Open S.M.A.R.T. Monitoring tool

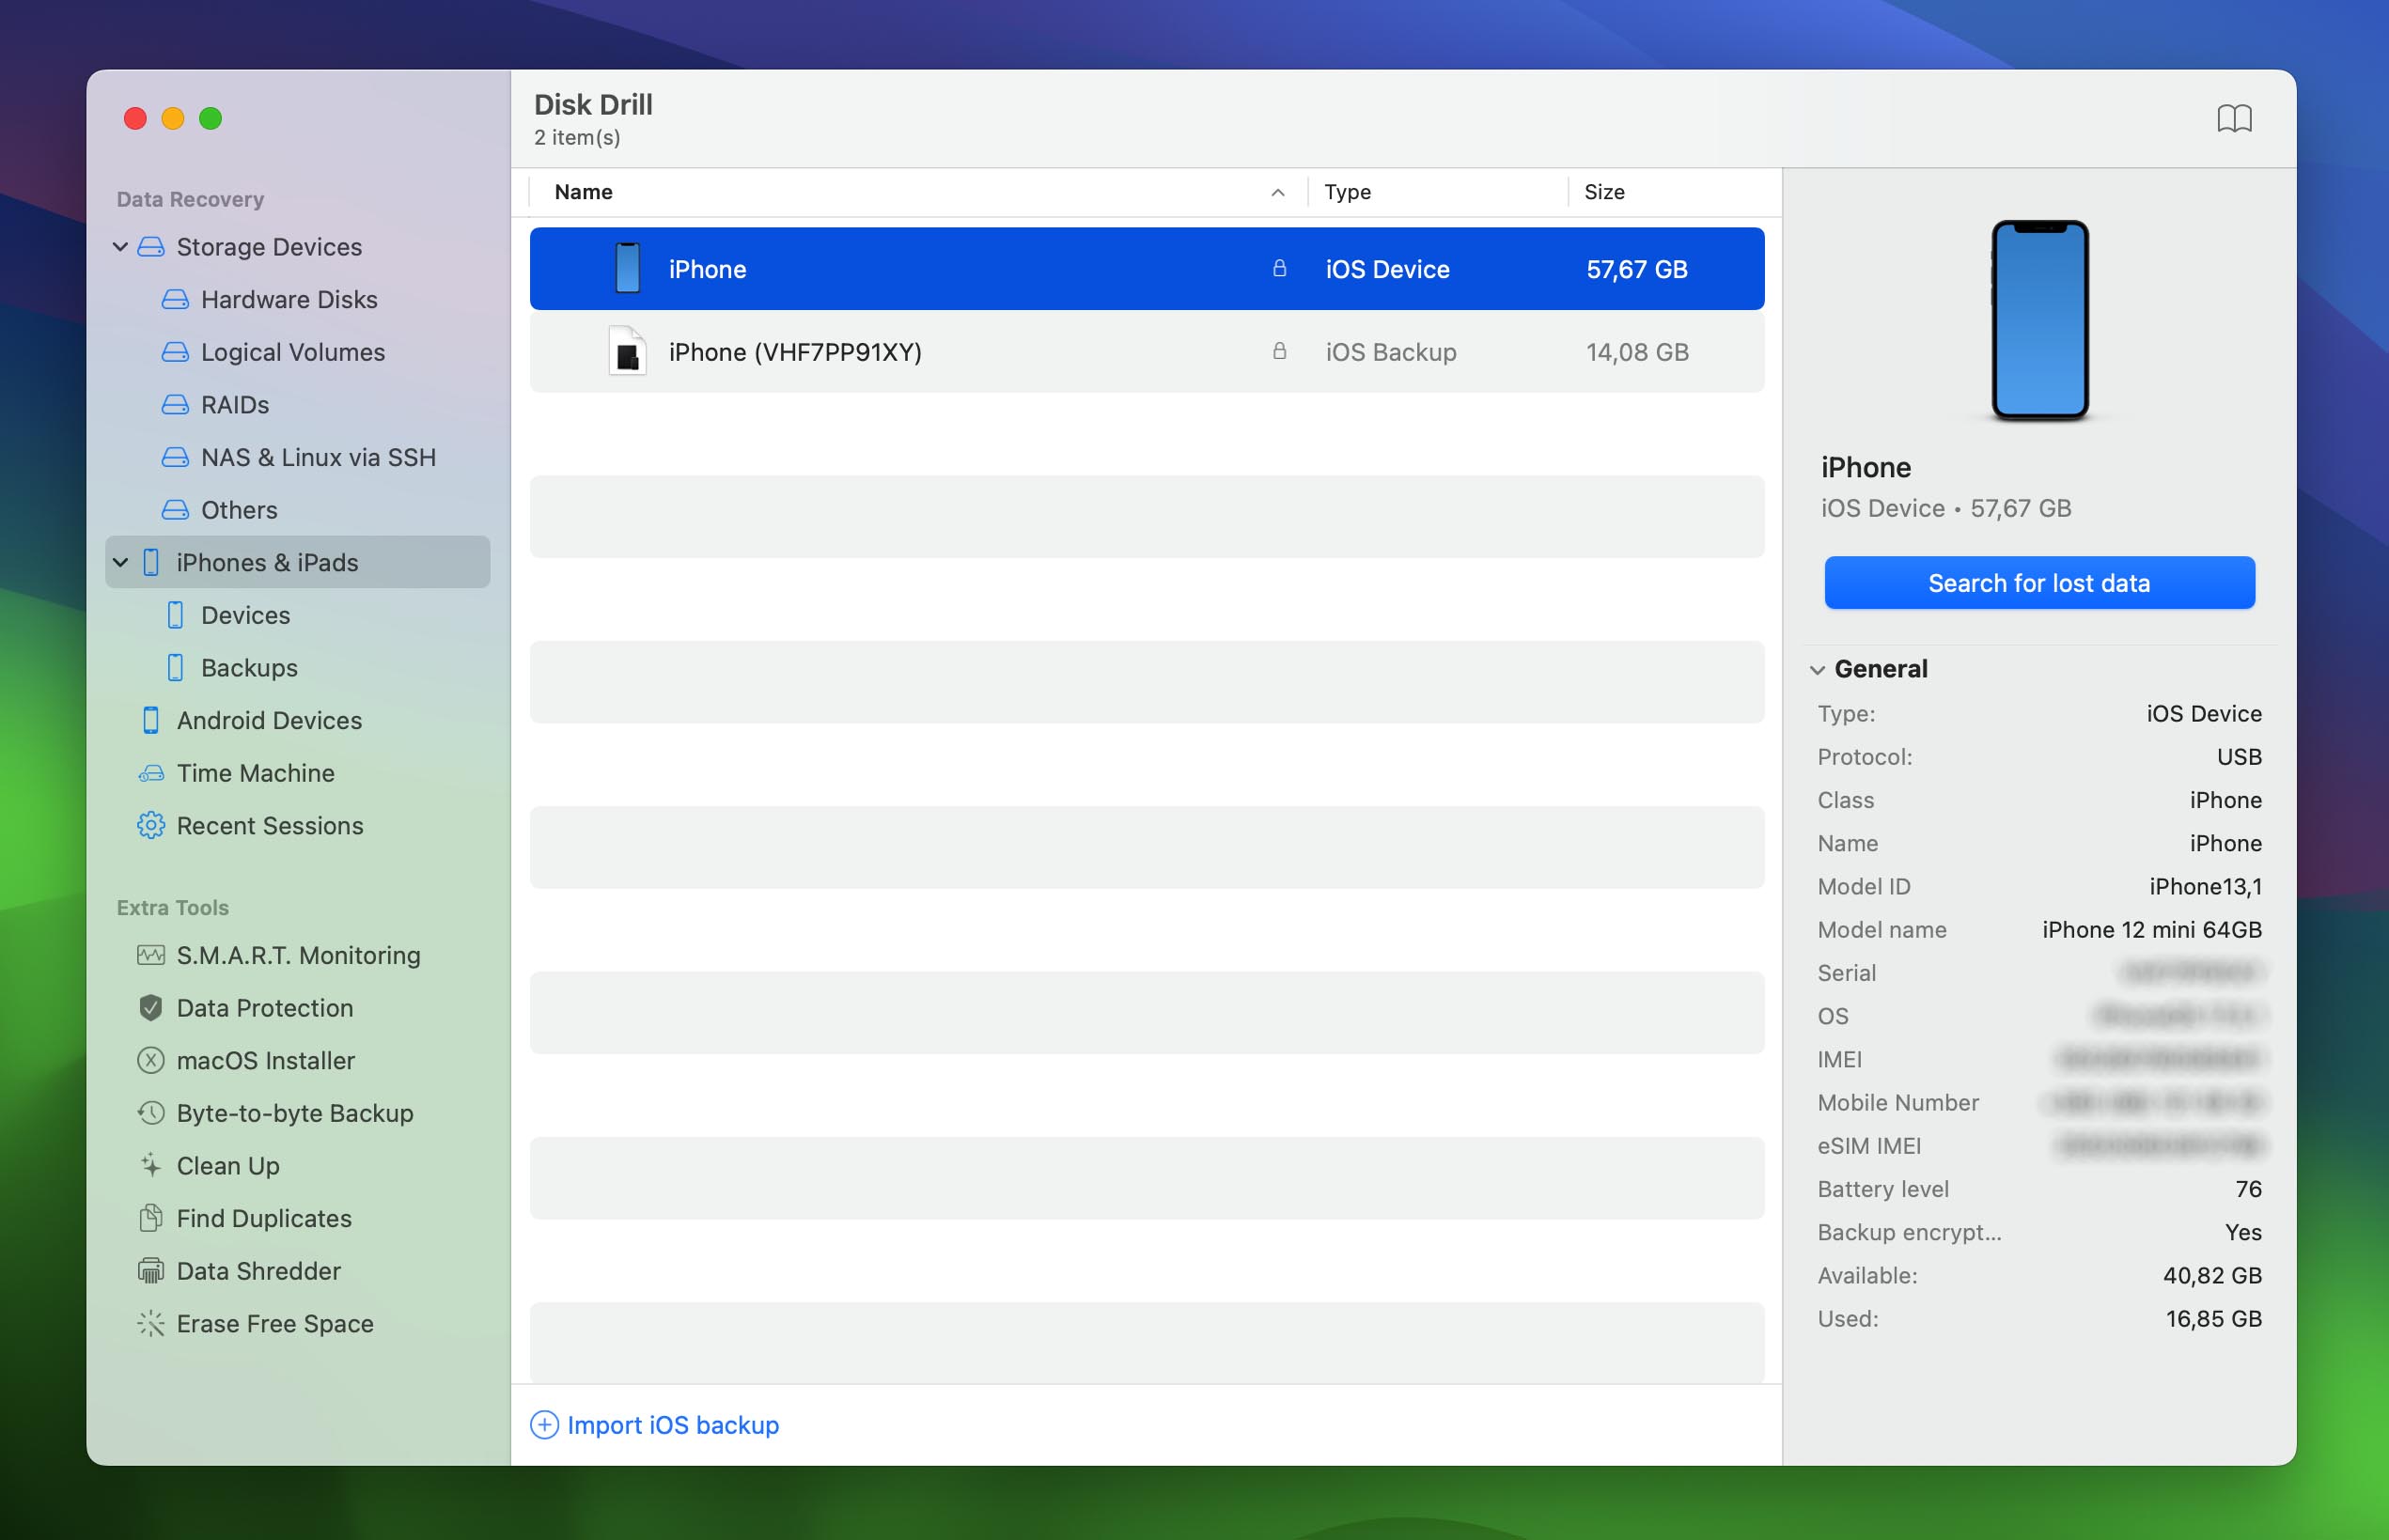click(x=298, y=955)
